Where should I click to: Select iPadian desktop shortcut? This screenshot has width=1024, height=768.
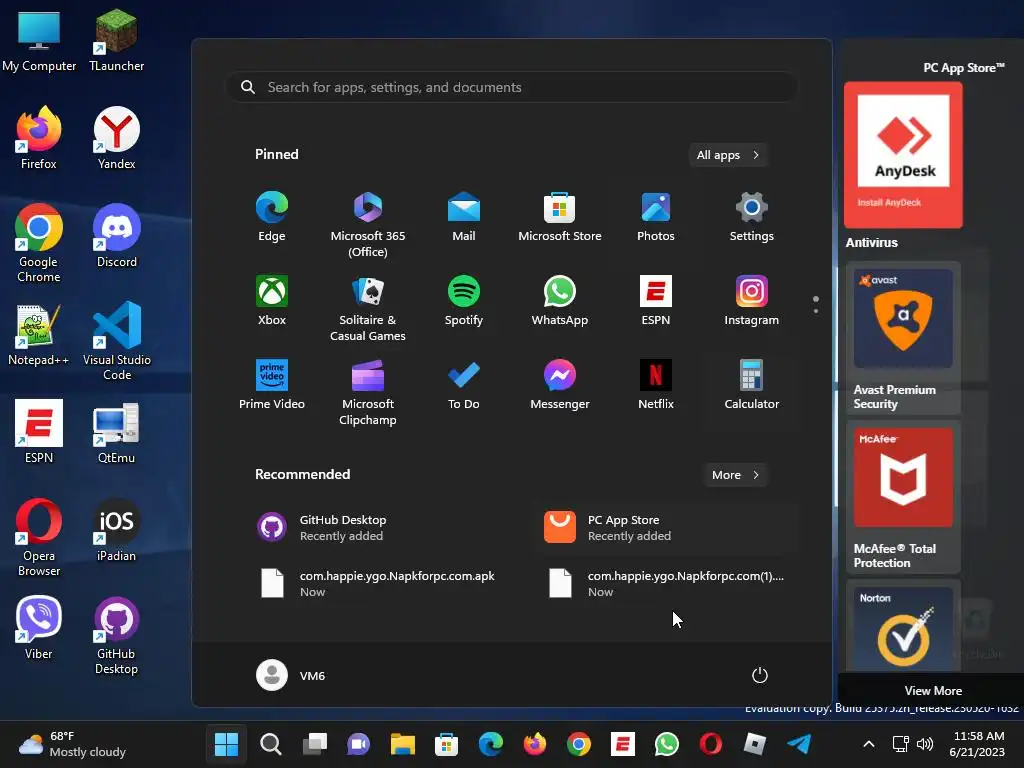pos(116,530)
